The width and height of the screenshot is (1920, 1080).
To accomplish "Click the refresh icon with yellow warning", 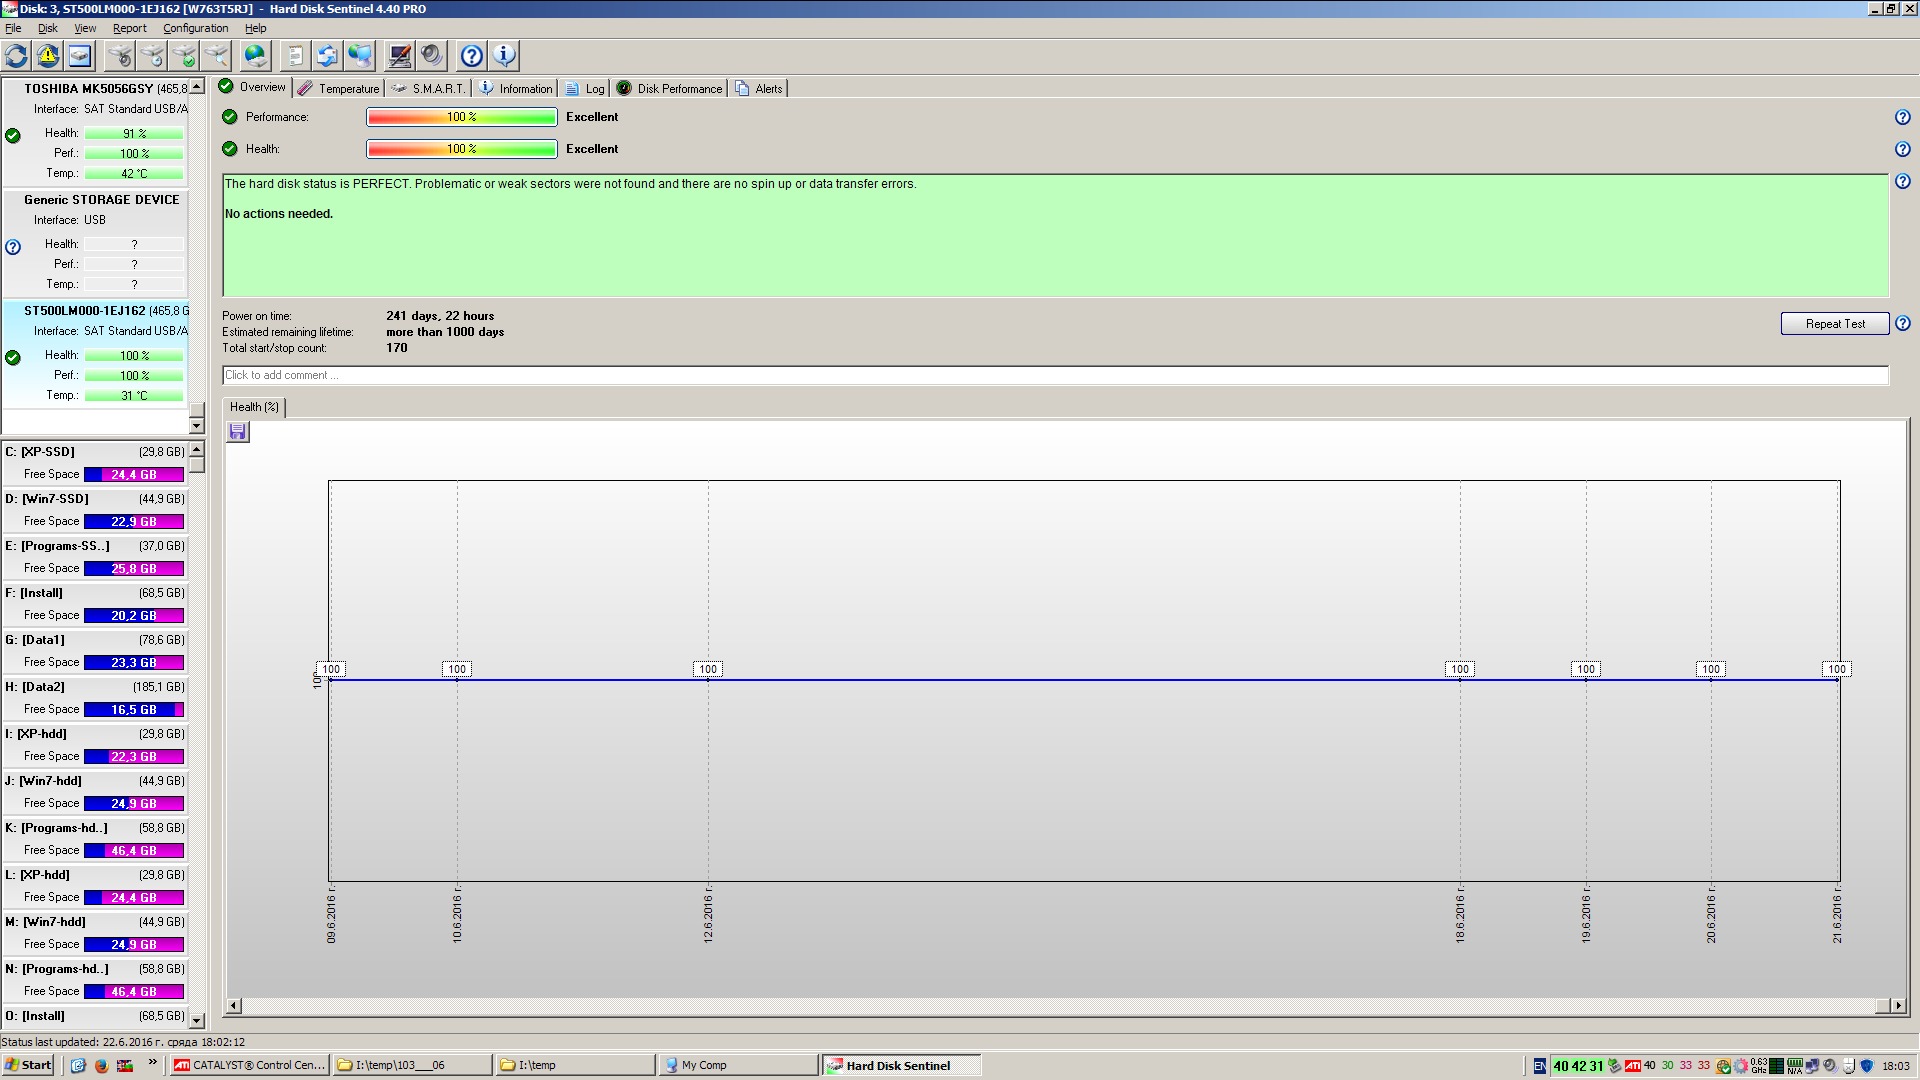I will (48, 56).
